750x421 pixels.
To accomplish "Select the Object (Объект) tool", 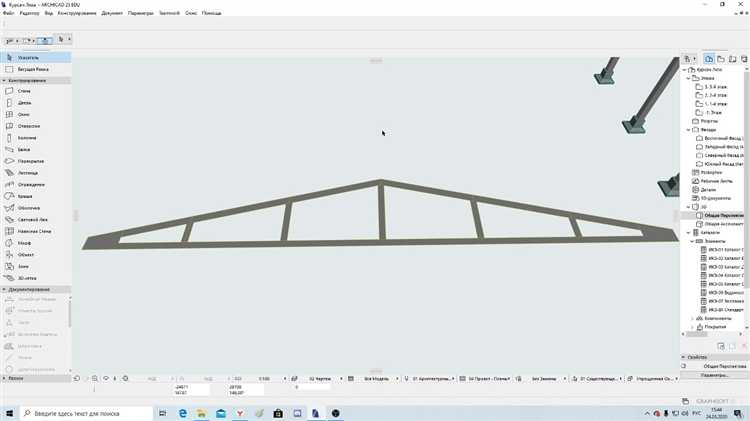I will click(x=36, y=255).
